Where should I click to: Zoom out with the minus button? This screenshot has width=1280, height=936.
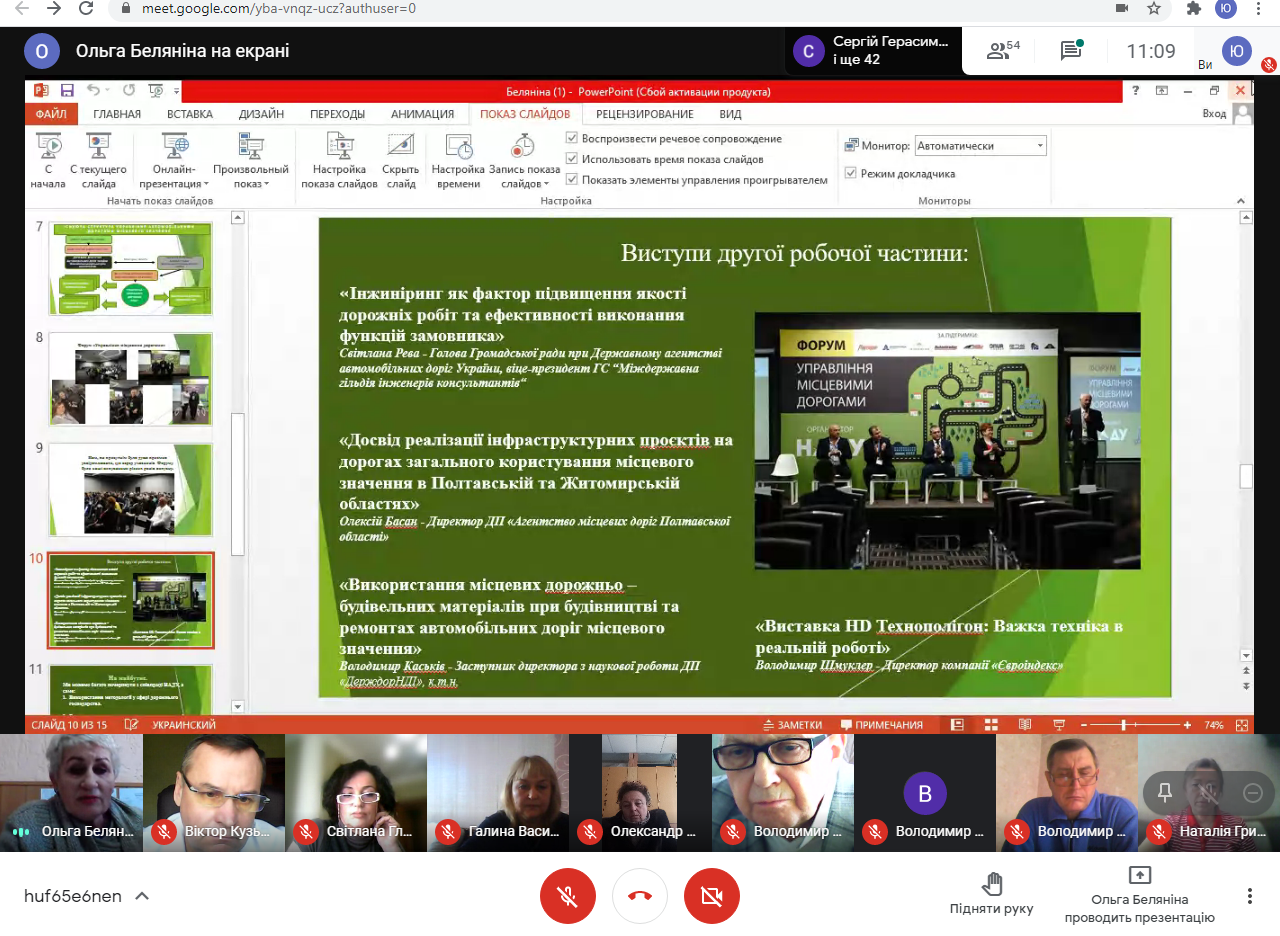coord(1084,725)
